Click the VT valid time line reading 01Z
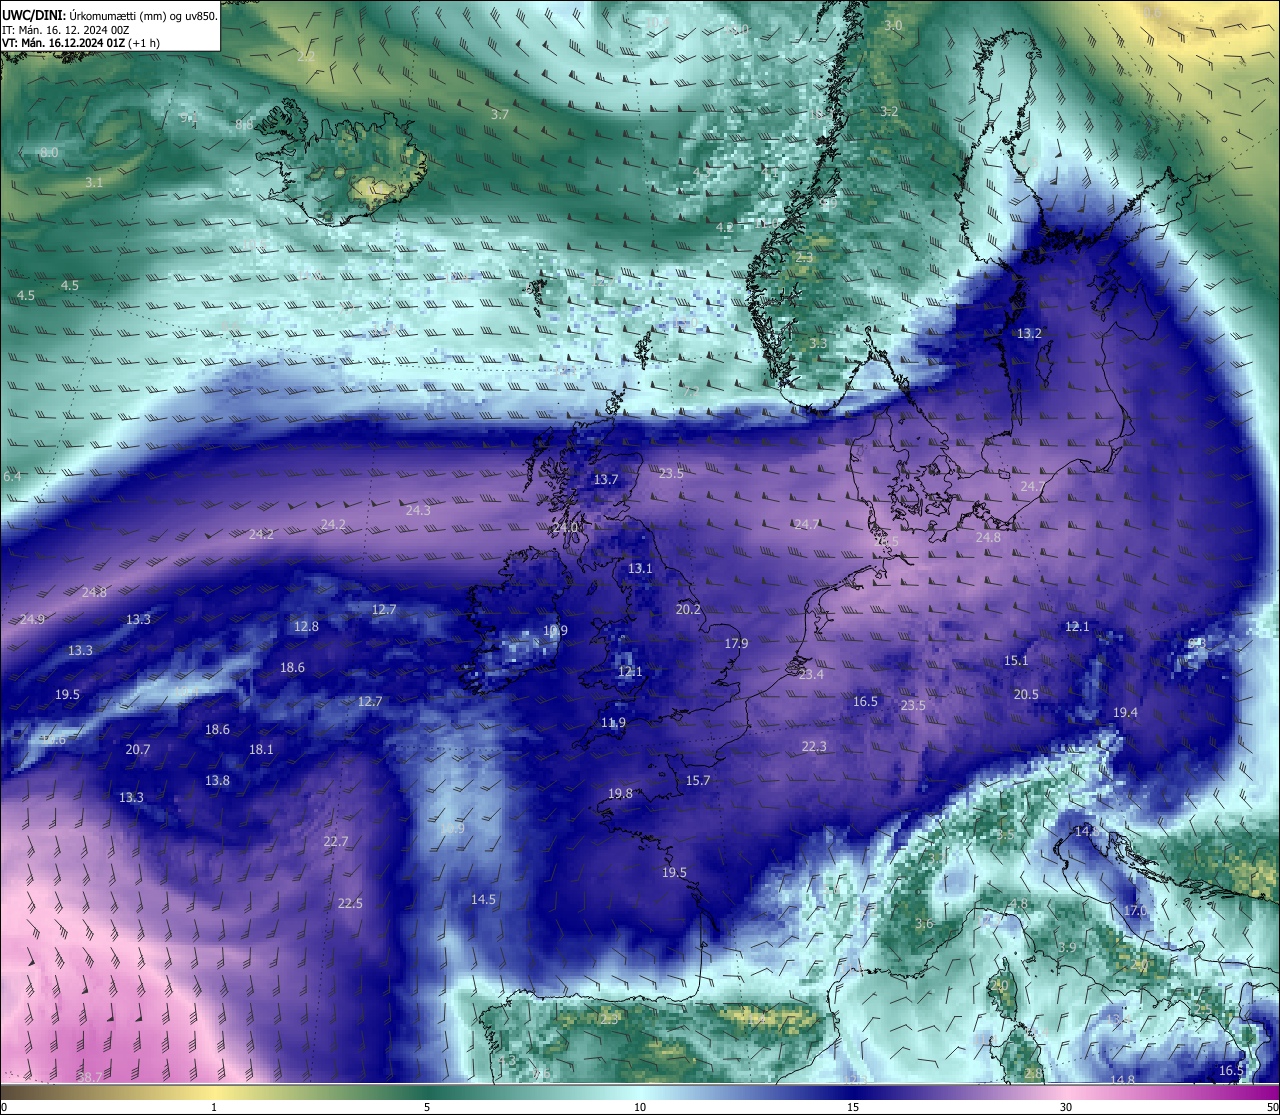The image size is (1280, 1115). click(x=81, y=43)
